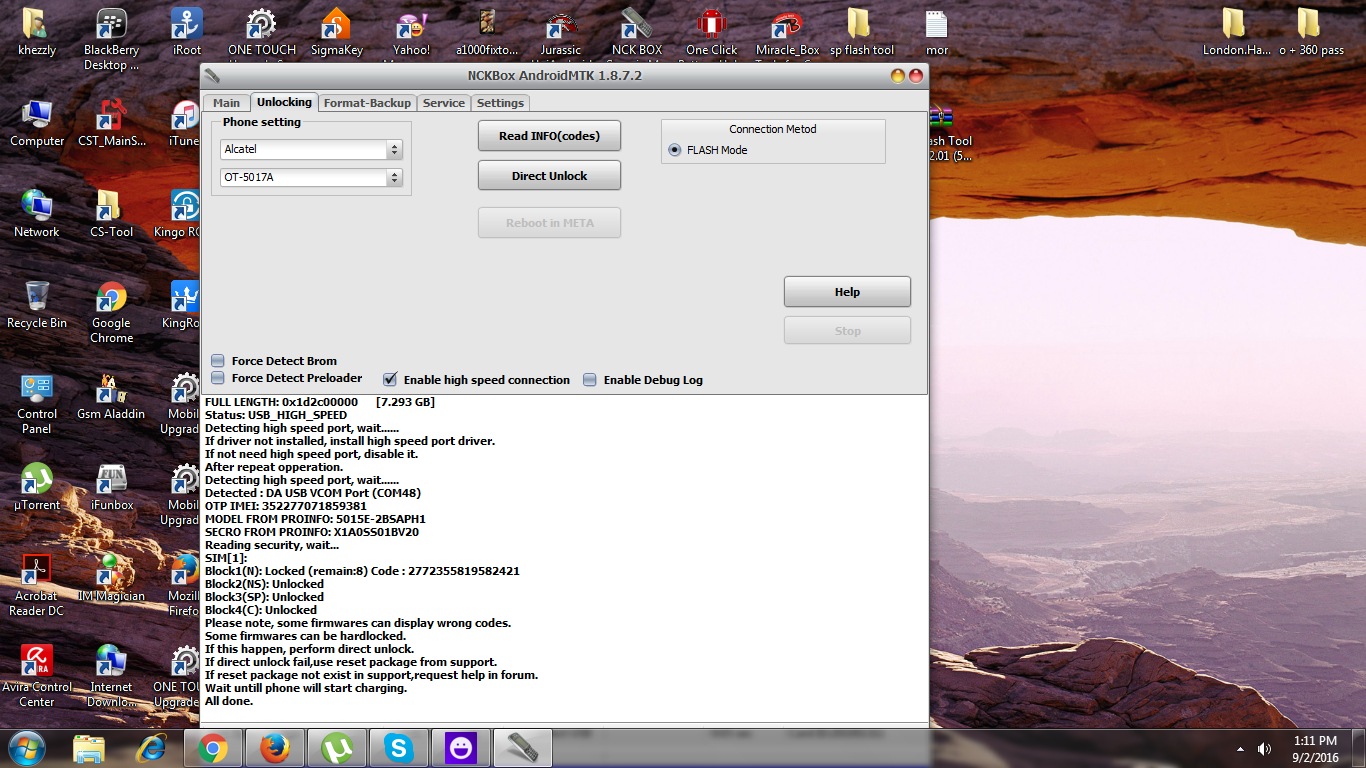Screen dimensions: 1366x768
Task: Switch to the Format-Backup tab
Action: click(x=367, y=103)
